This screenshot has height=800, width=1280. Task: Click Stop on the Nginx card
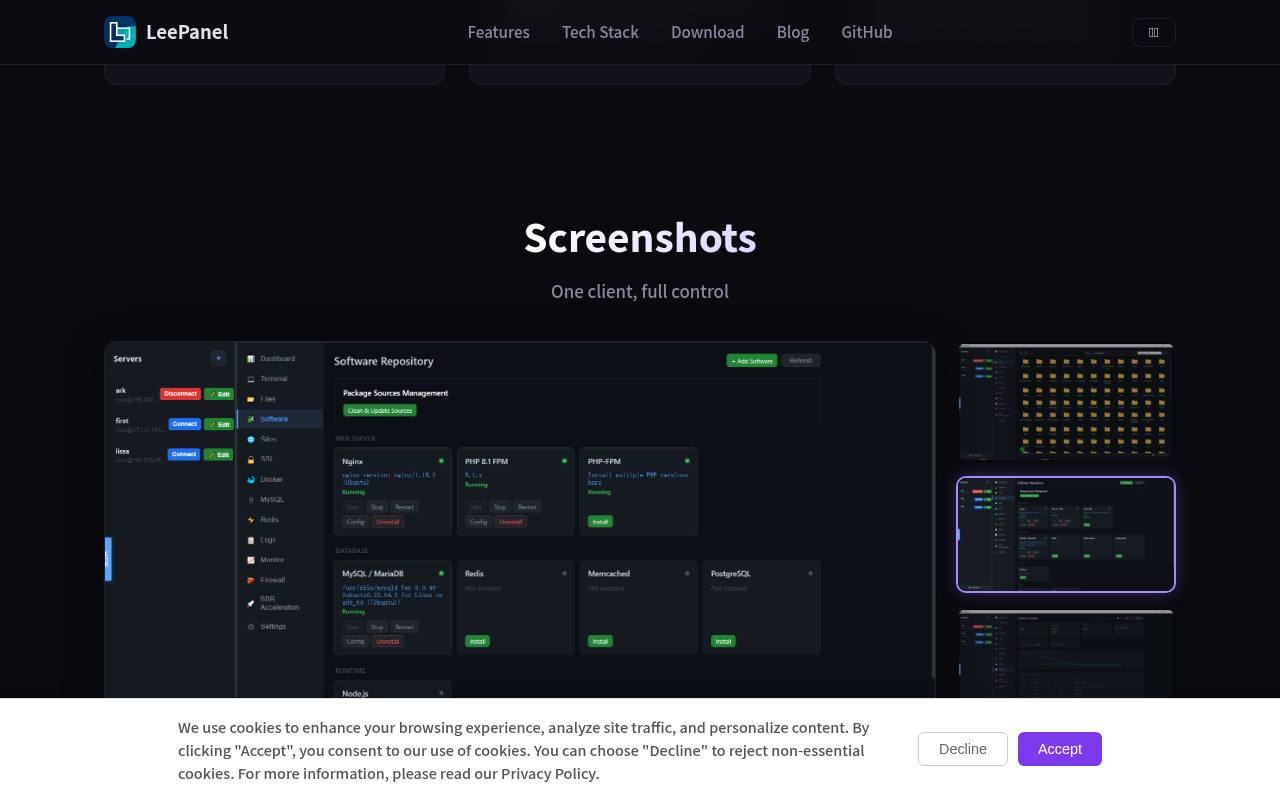pos(377,507)
